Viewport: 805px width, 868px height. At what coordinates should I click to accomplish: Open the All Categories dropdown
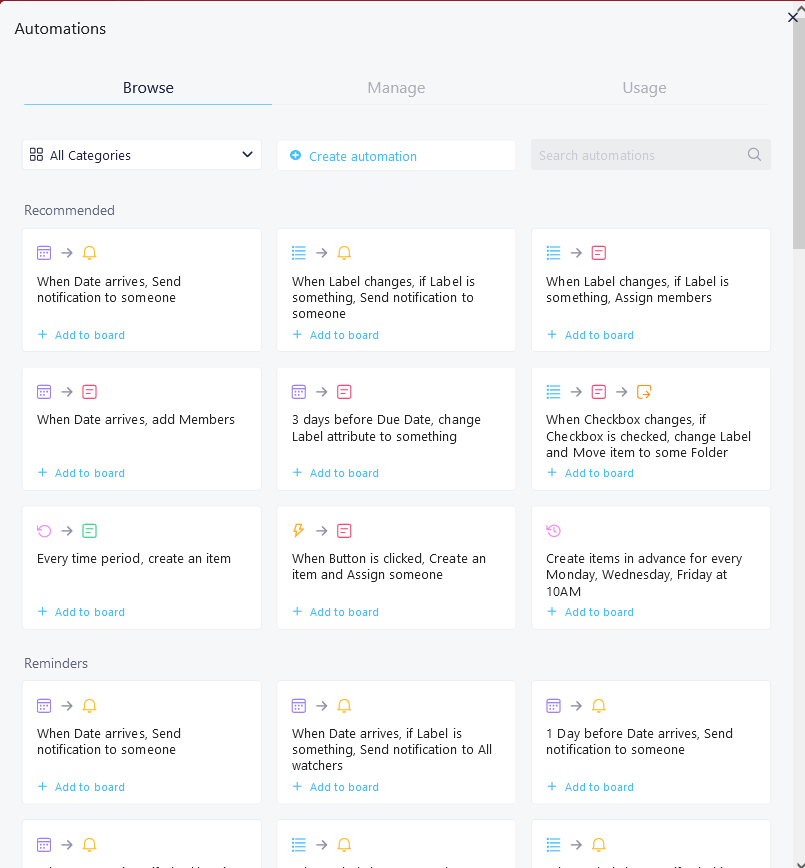click(141, 155)
